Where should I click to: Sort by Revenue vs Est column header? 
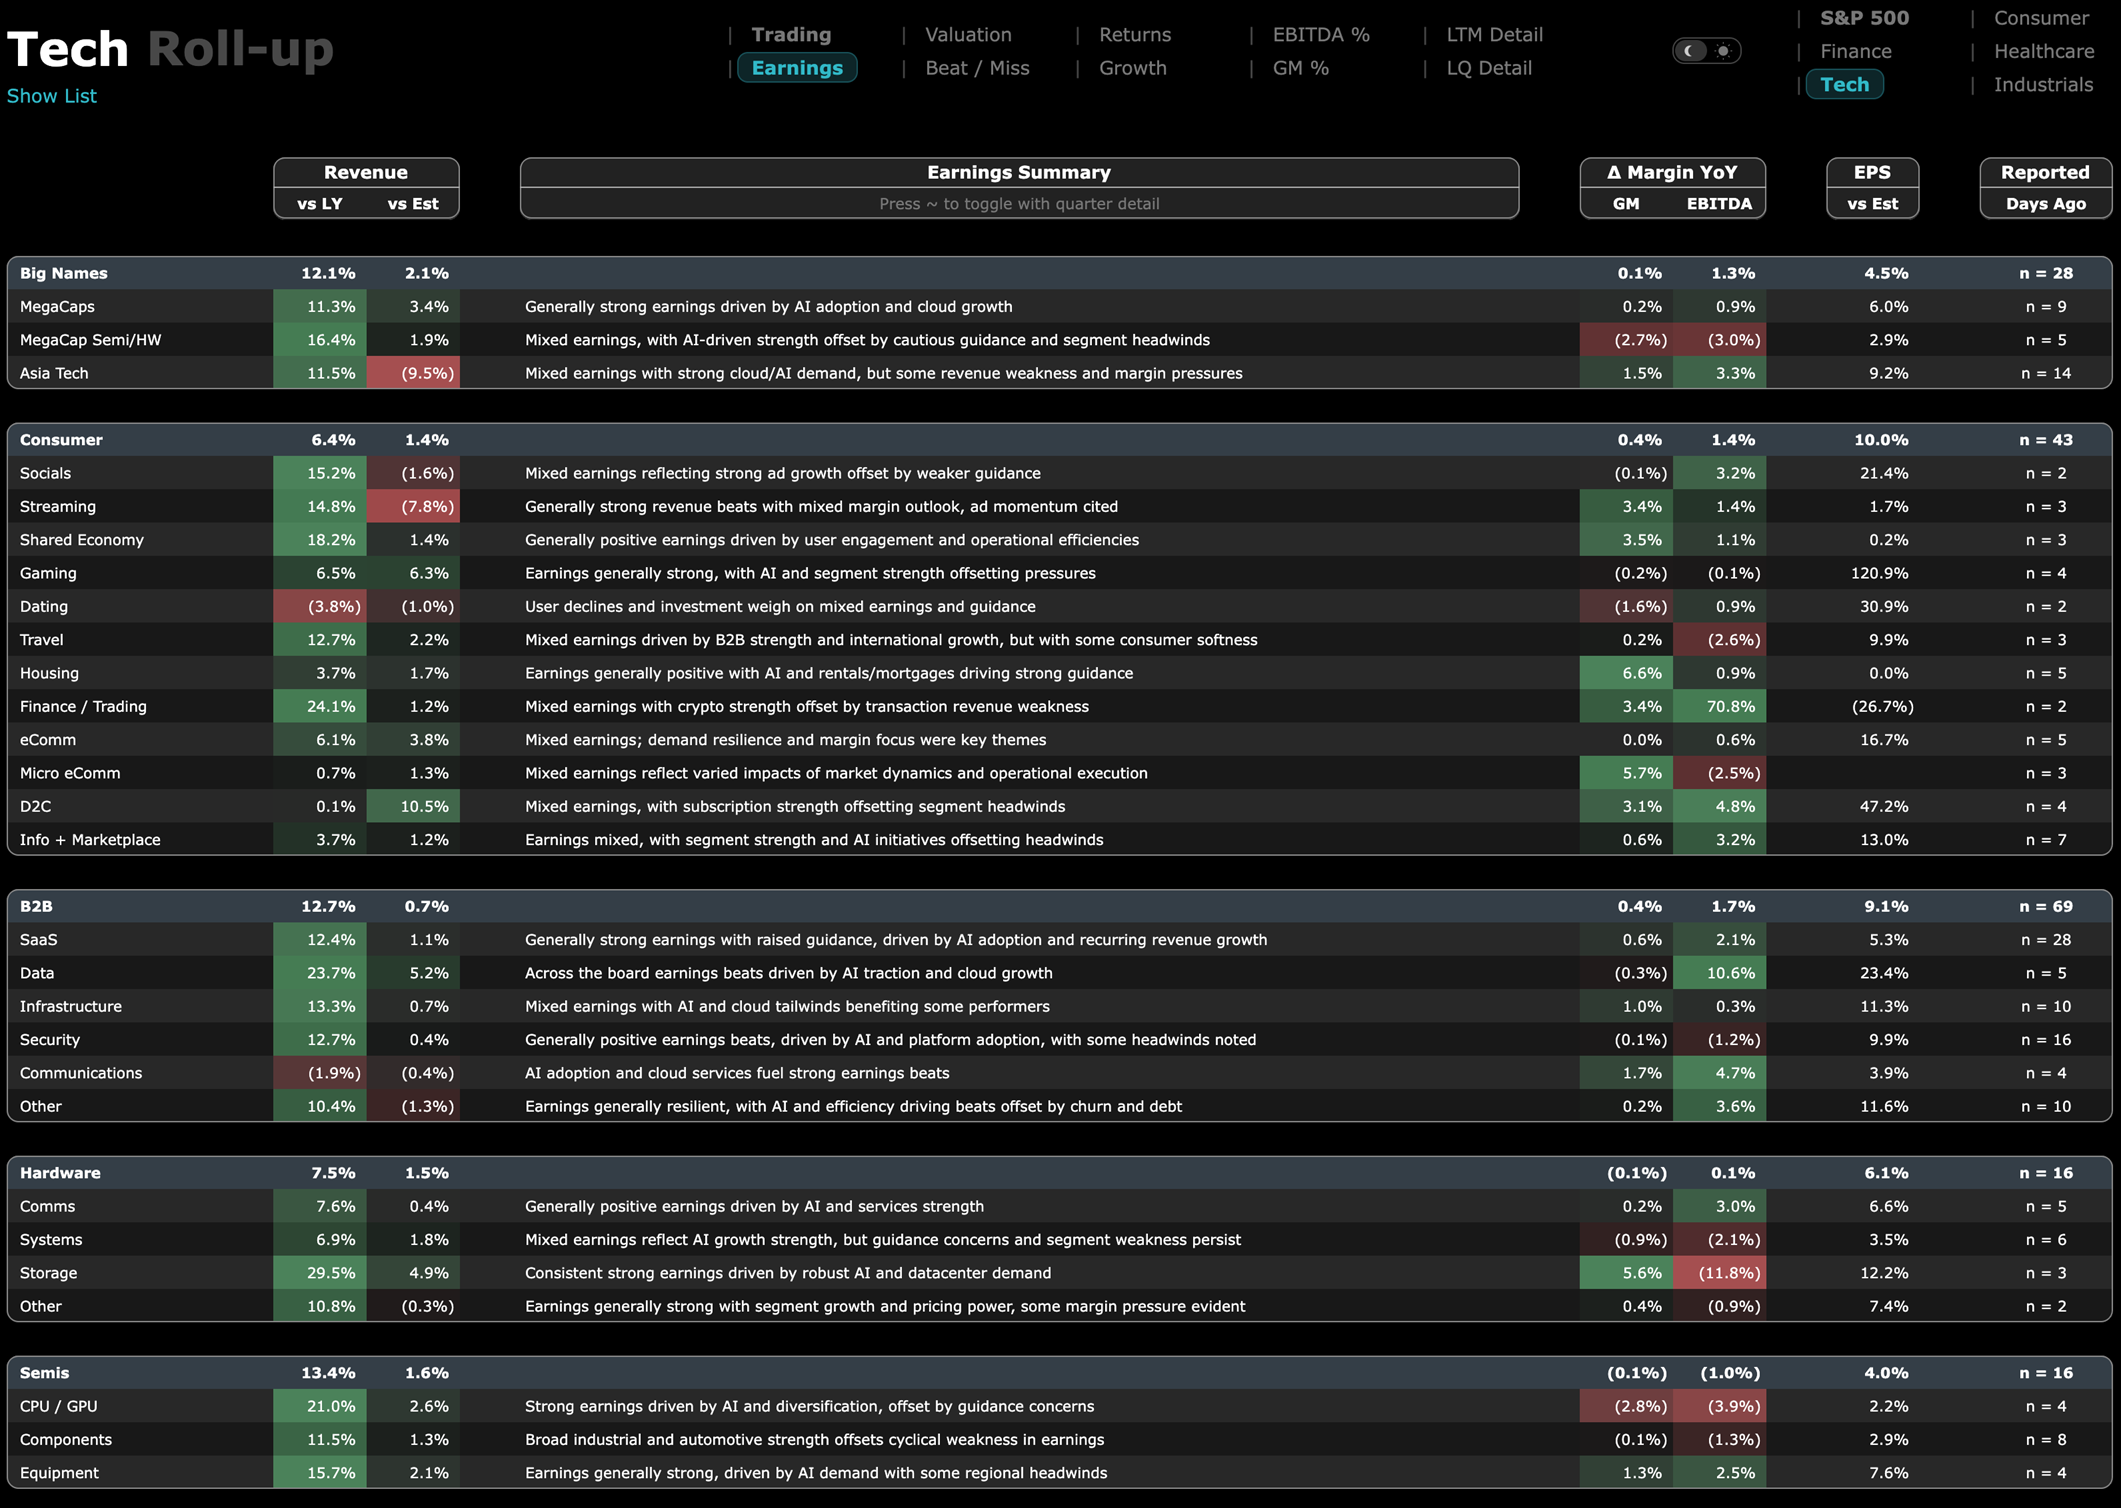pyautogui.click(x=412, y=204)
